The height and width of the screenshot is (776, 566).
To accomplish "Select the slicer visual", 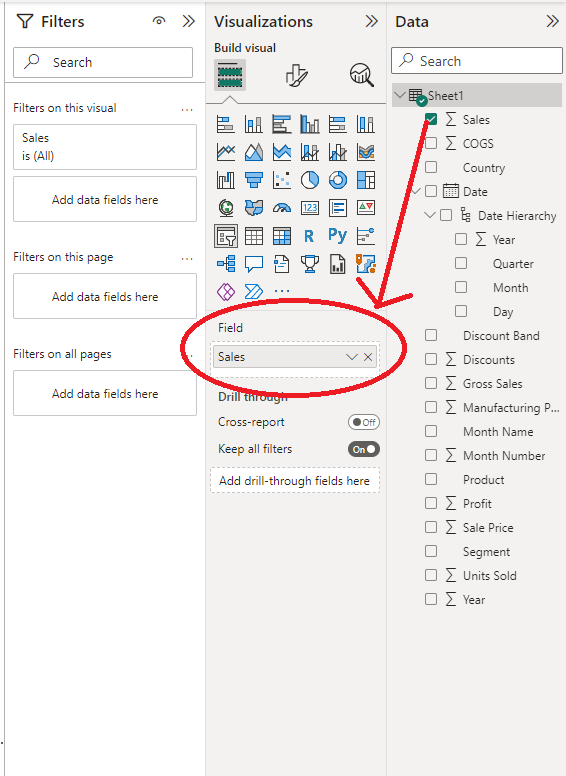I will point(226,236).
